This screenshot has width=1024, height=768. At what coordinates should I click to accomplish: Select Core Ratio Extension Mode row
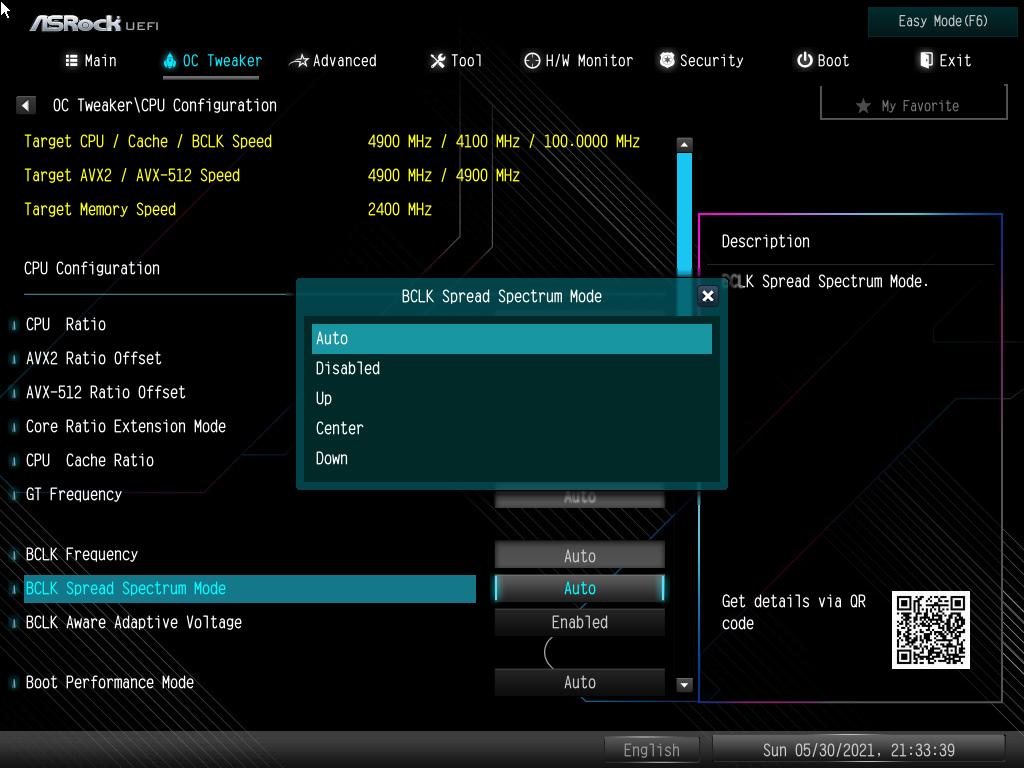pos(125,426)
